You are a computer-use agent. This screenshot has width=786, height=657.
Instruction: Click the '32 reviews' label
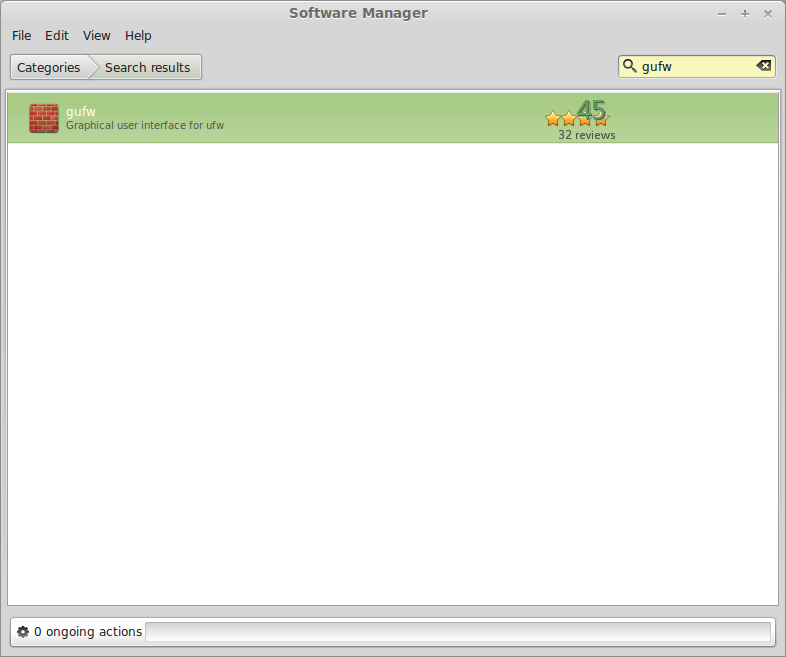click(586, 135)
